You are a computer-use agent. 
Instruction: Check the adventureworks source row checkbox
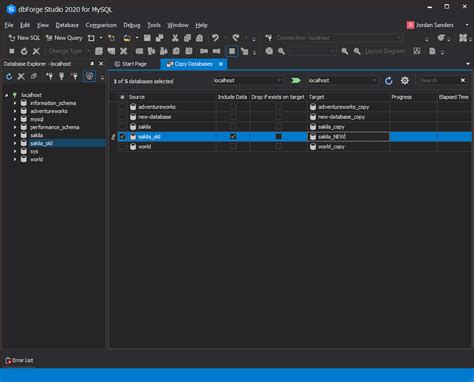[x=123, y=107]
